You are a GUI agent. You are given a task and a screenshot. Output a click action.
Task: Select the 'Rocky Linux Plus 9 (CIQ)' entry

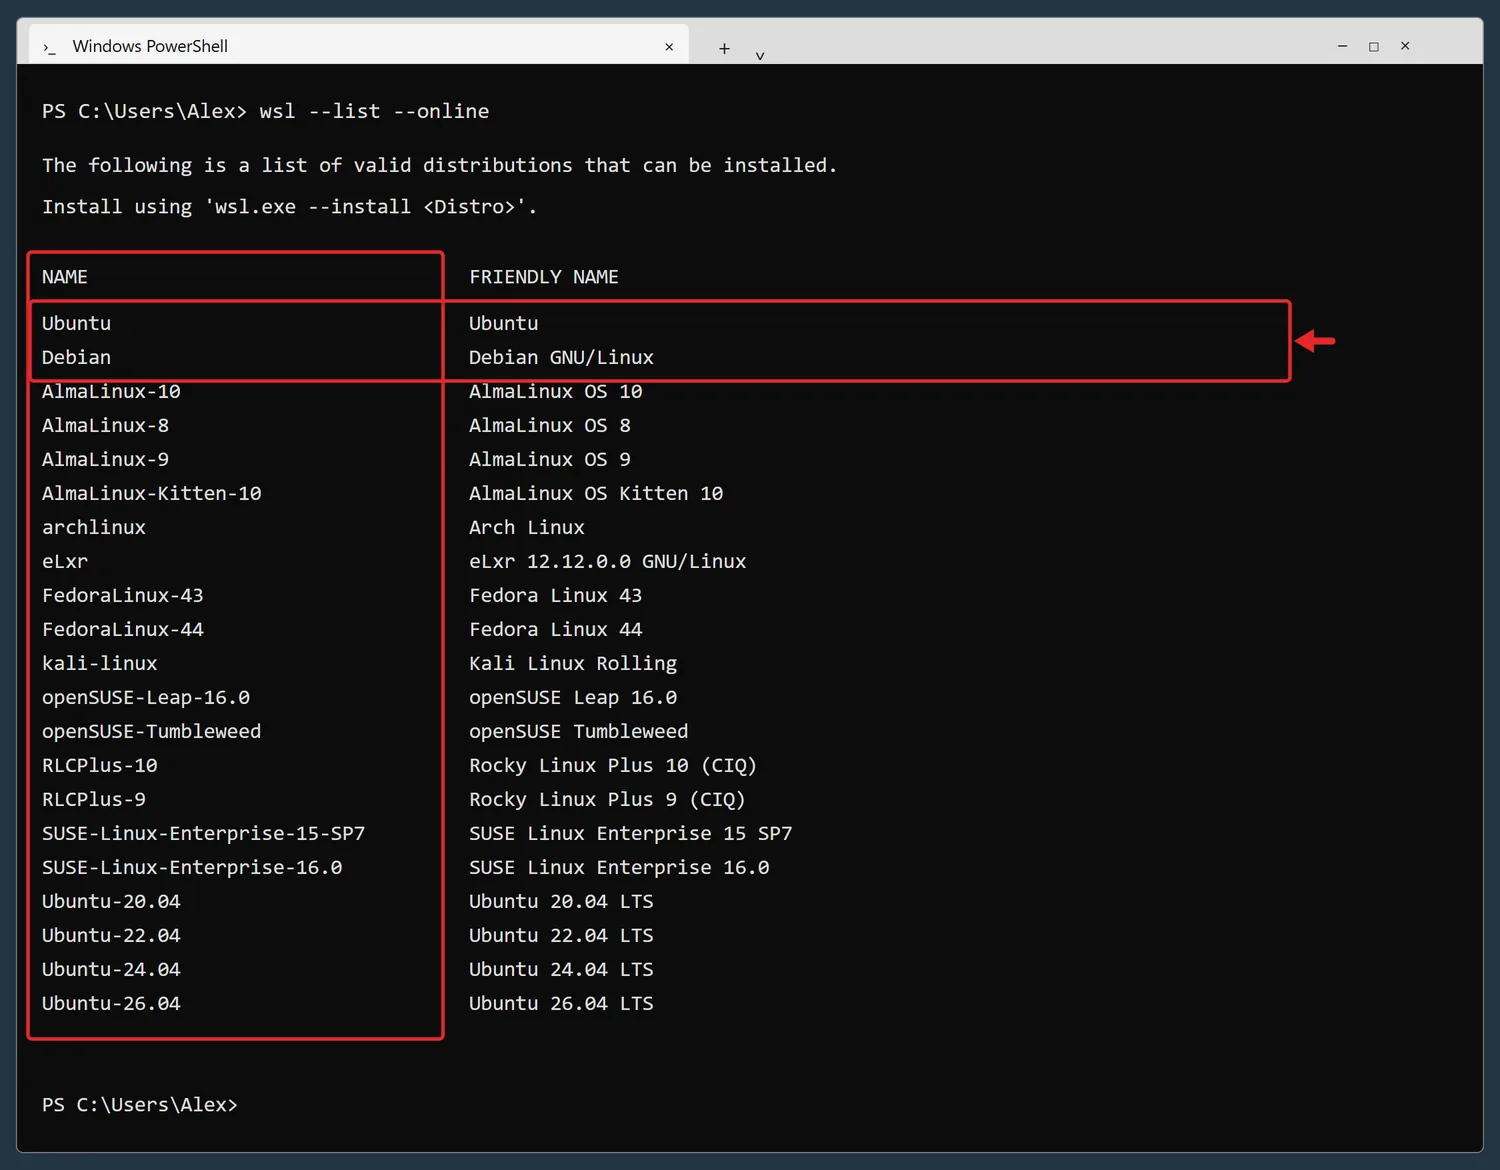(608, 799)
